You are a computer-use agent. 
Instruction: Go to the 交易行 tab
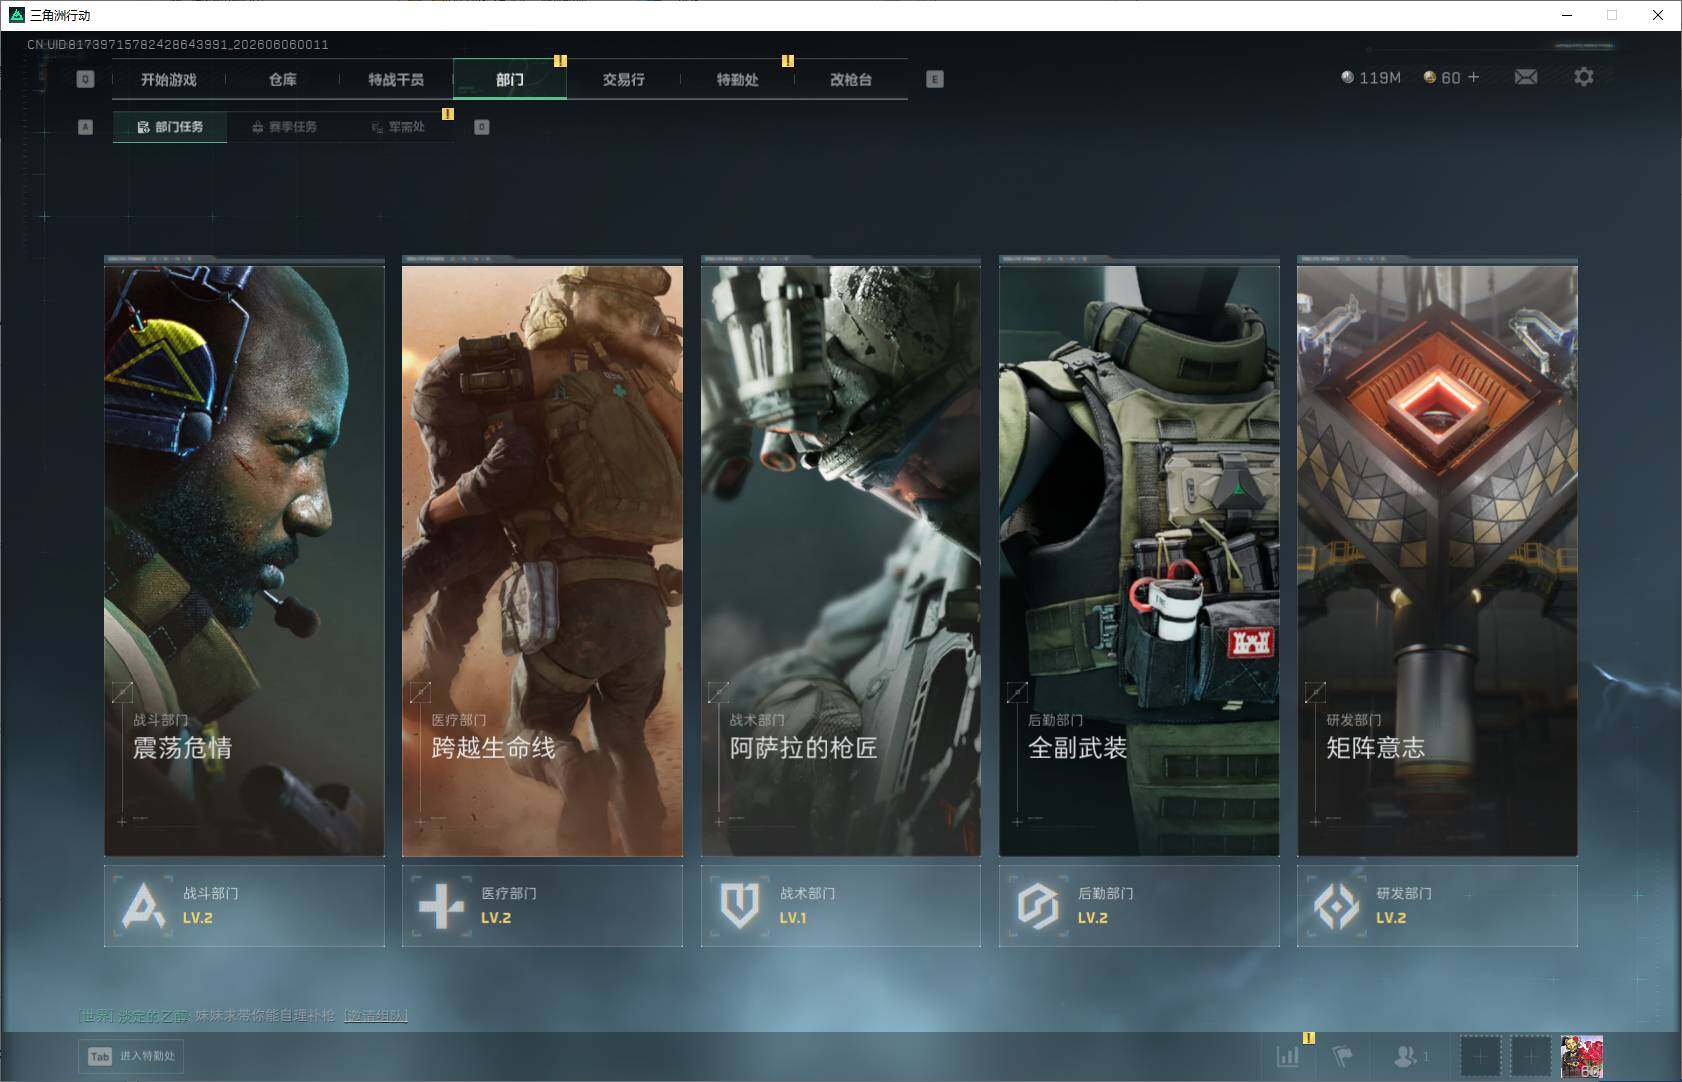tap(623, 79)
